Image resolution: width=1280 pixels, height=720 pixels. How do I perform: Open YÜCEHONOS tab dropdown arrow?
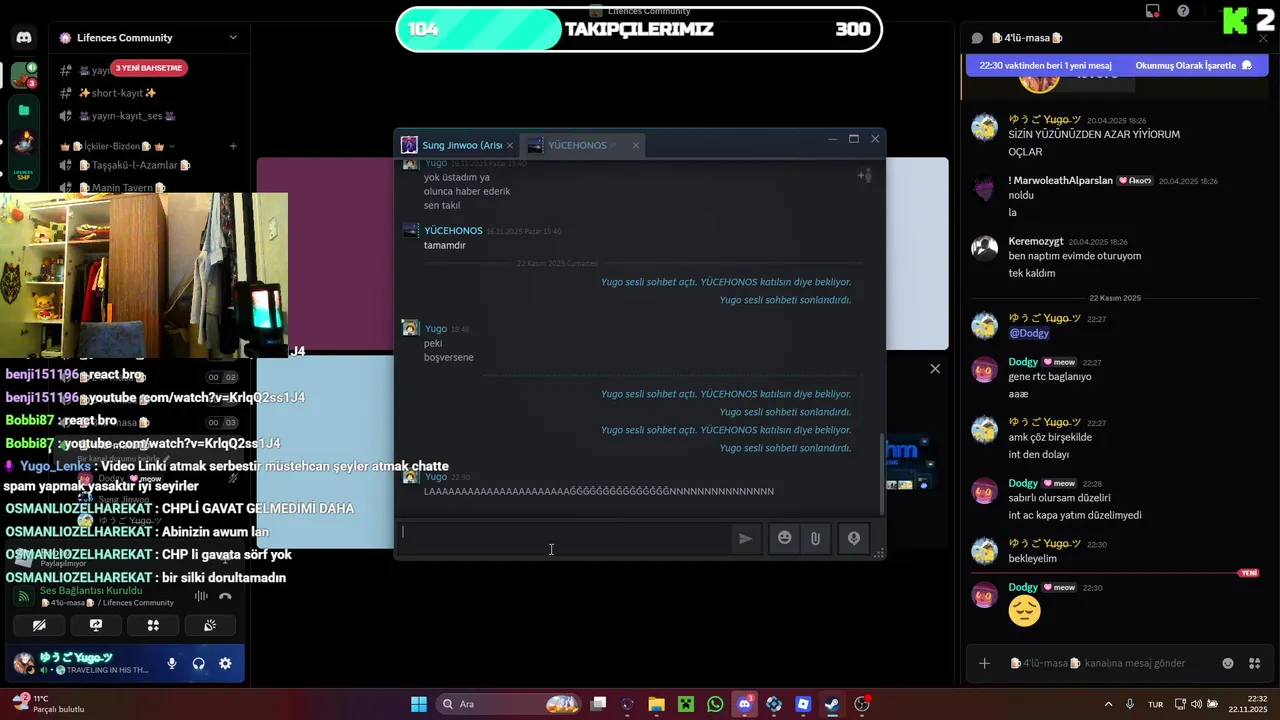613,146
